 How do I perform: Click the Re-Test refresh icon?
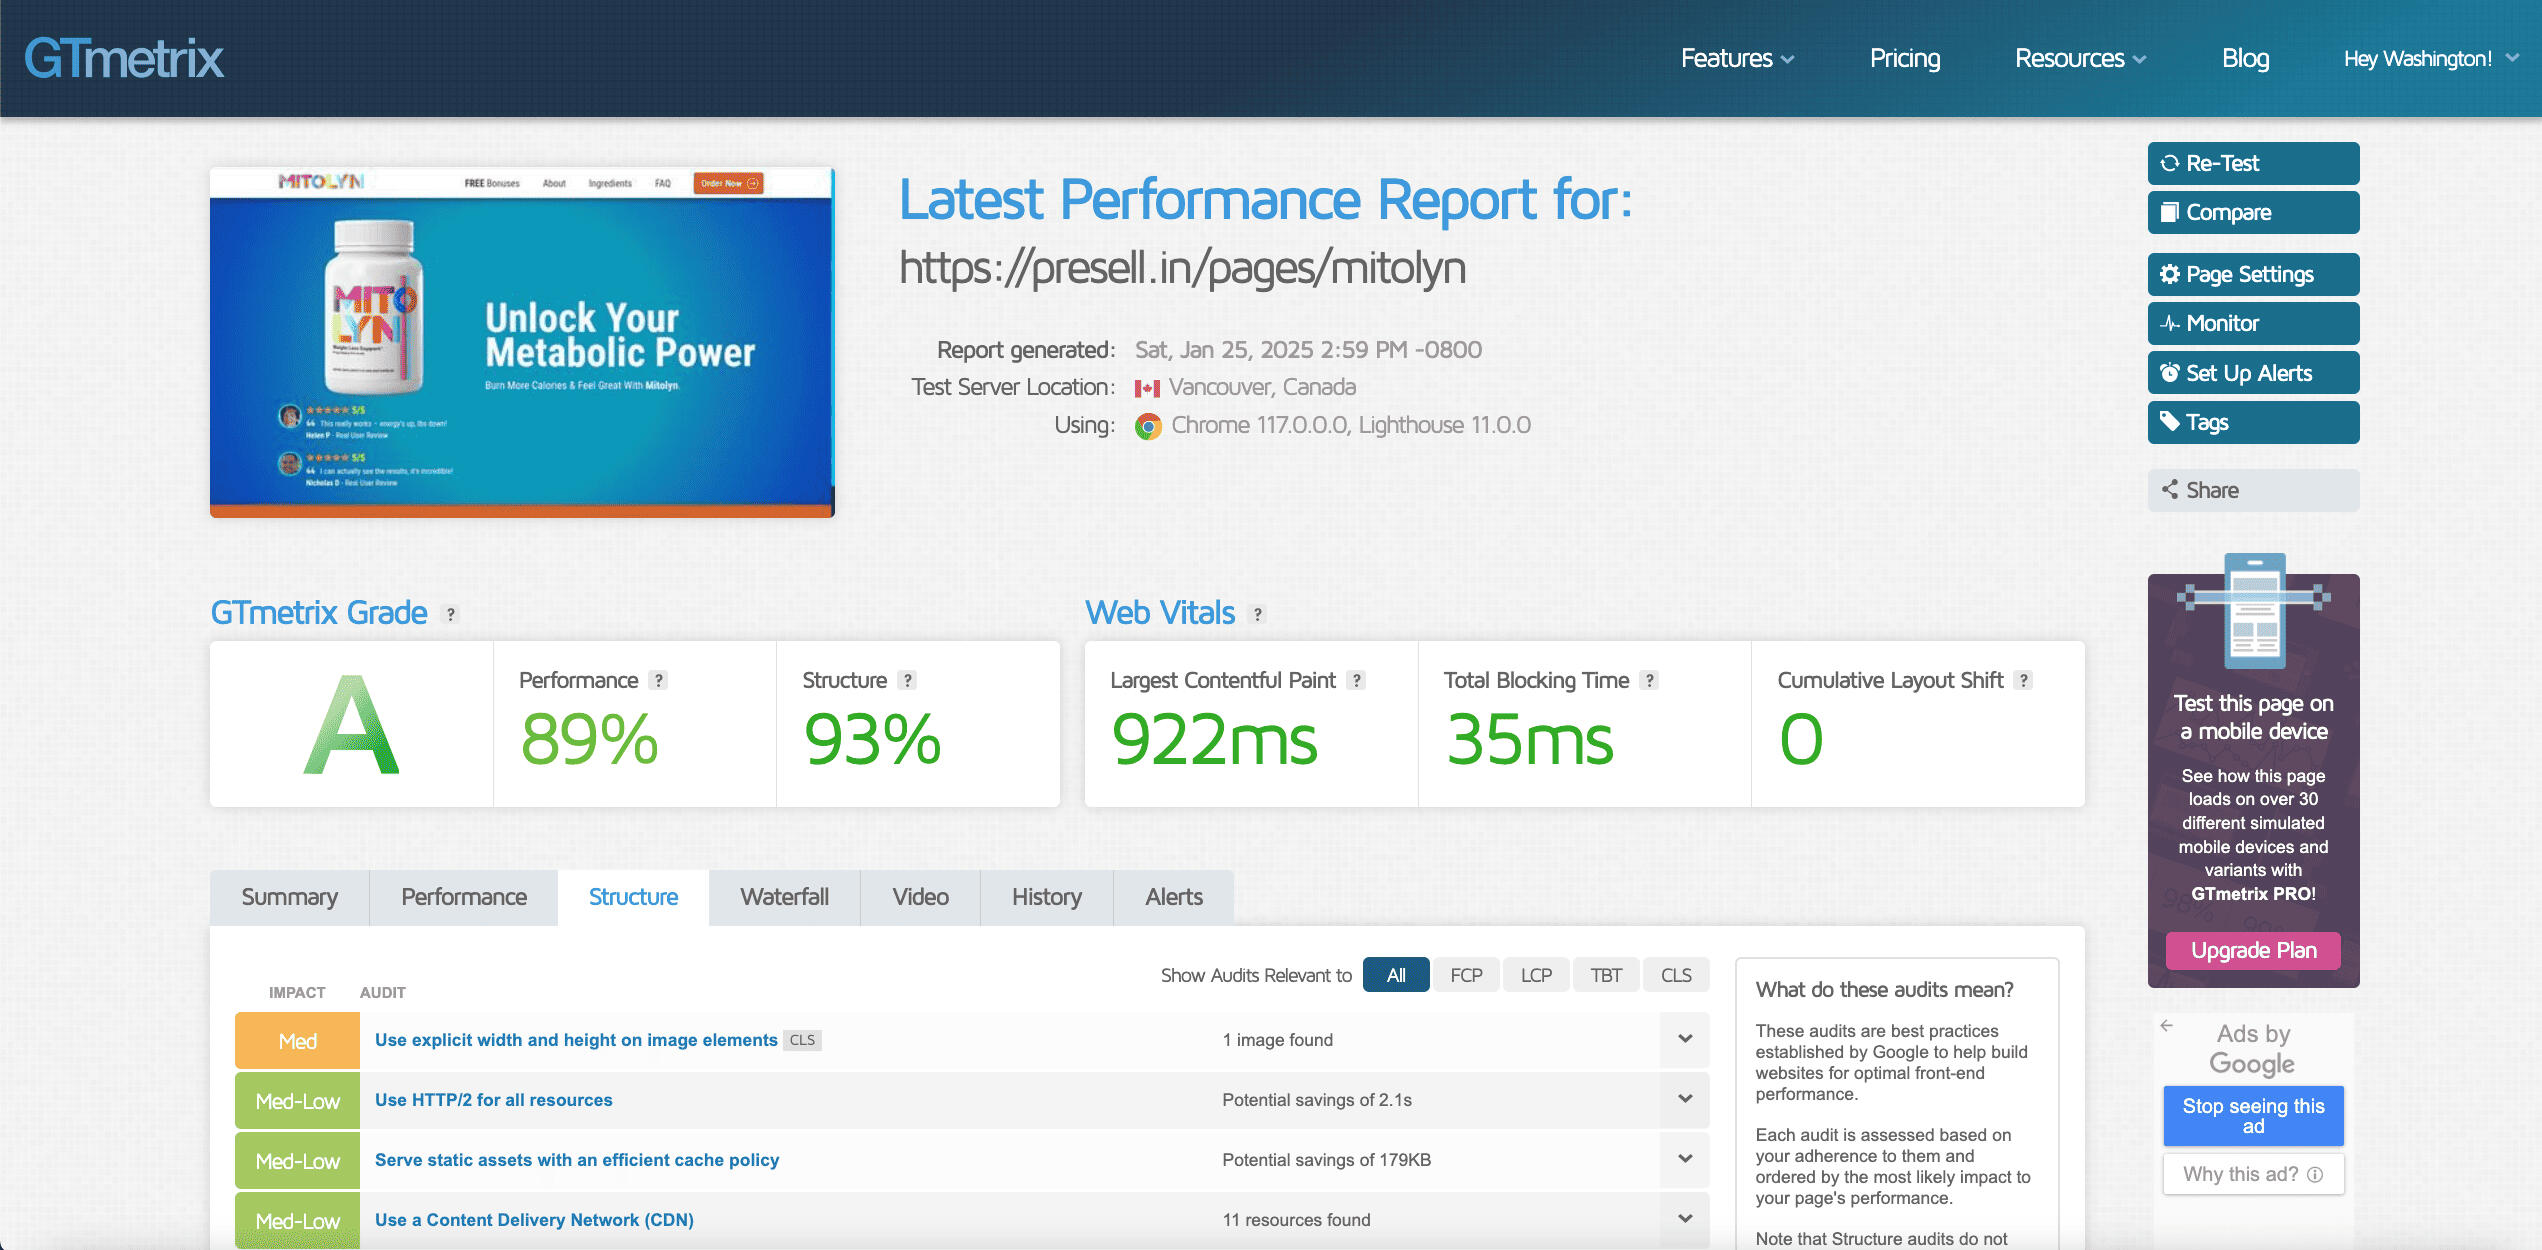tap(2169, 163)
